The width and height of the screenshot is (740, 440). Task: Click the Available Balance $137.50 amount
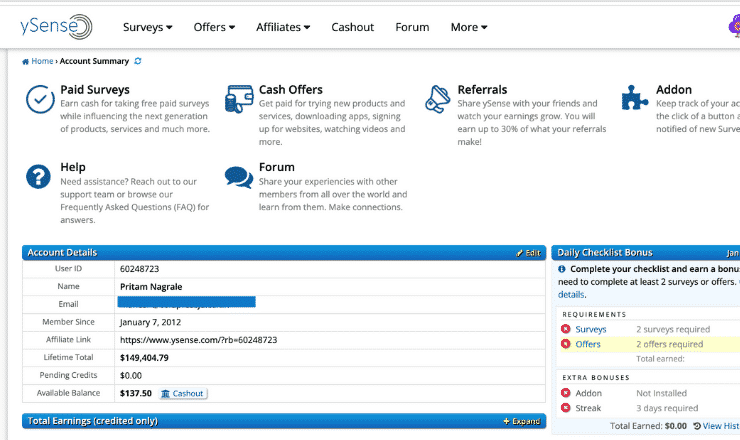[x=136, y=394]
